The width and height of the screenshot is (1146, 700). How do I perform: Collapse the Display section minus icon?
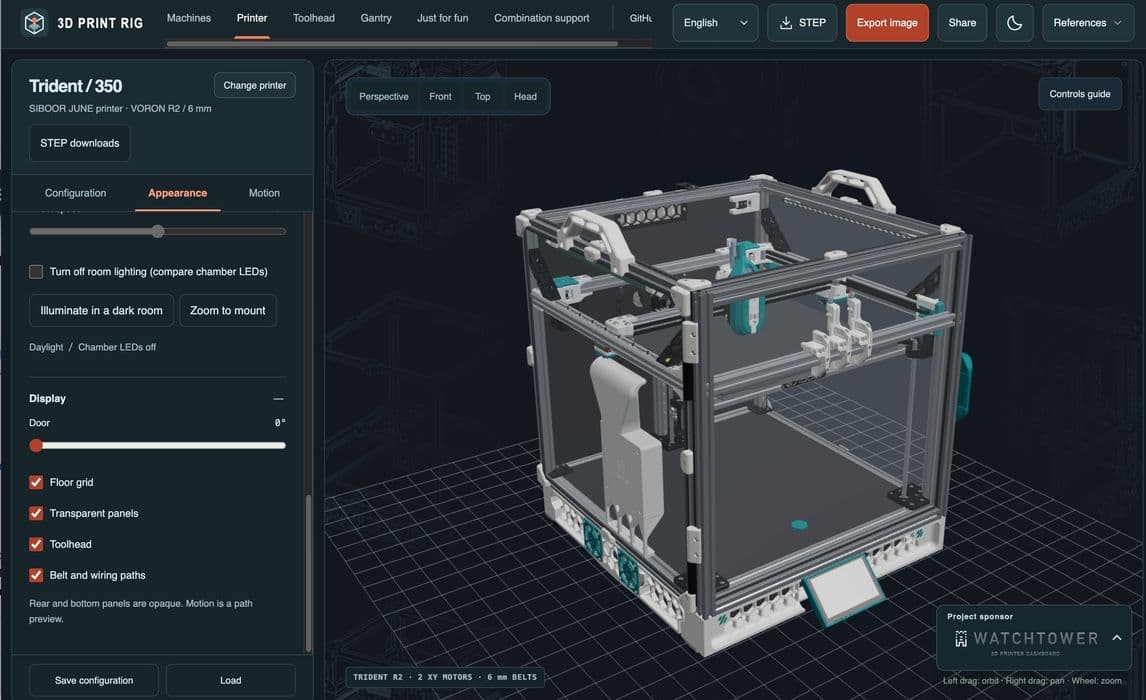(x=278, y=399)
